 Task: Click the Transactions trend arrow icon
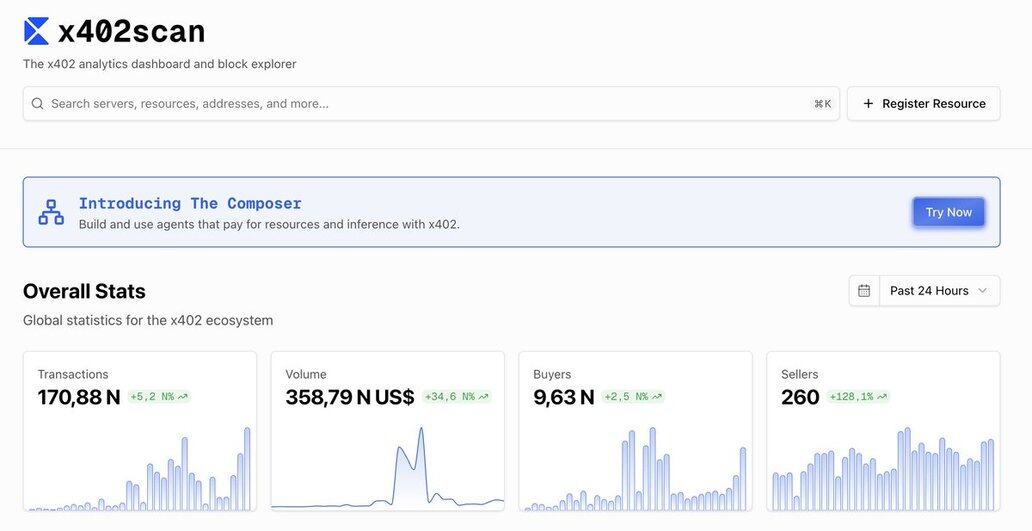(182, 397)
